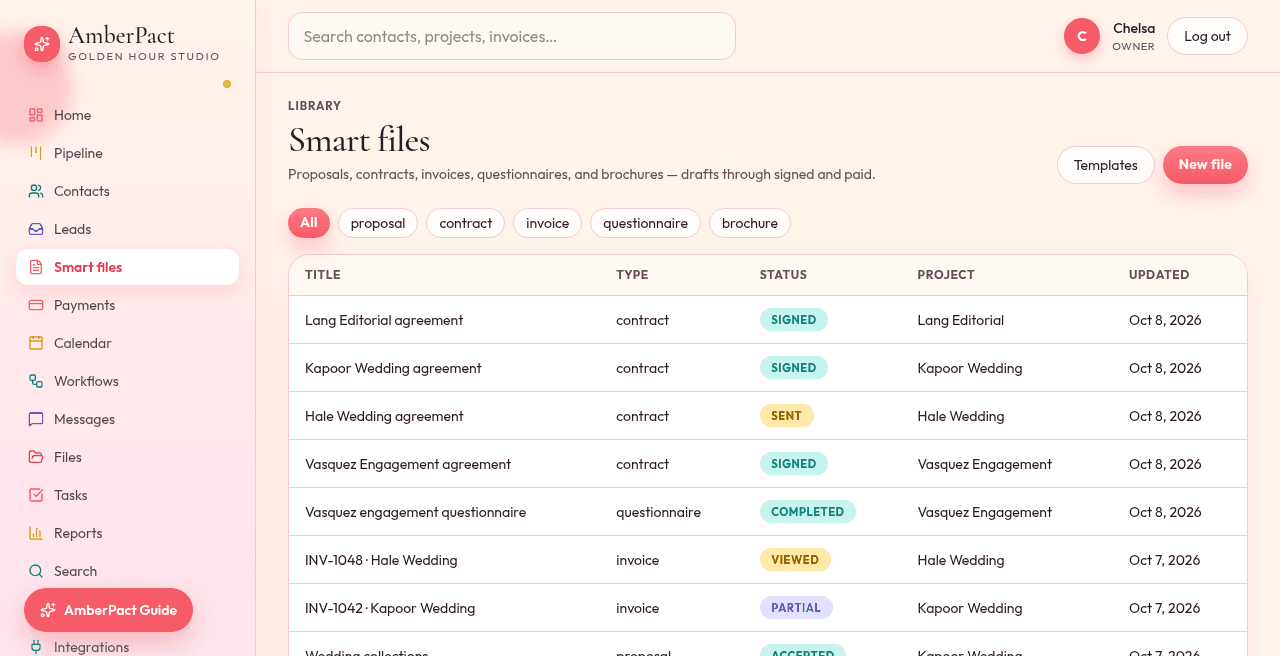Filter smart files by invoice
The height and width of the screenshot is (656, 1280).
pyautogui.click(x=548, y=223)
